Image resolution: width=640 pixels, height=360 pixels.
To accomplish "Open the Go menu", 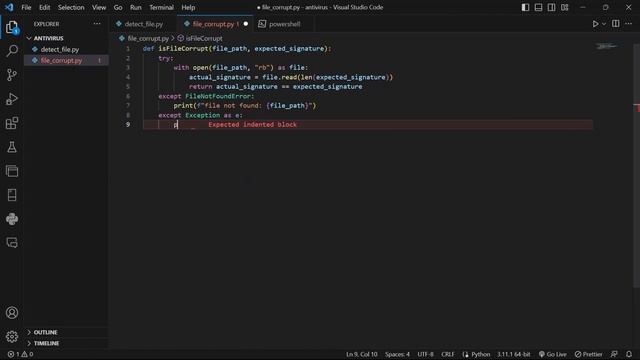I will [x=118, y=7].
